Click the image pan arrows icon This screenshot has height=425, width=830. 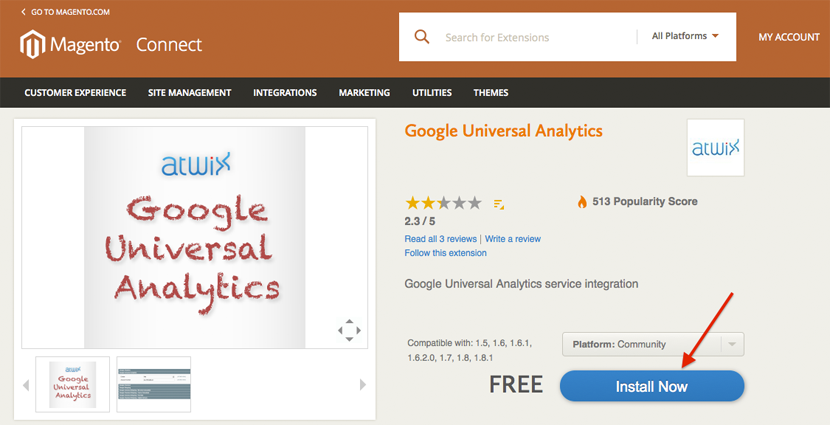(349, 330)
